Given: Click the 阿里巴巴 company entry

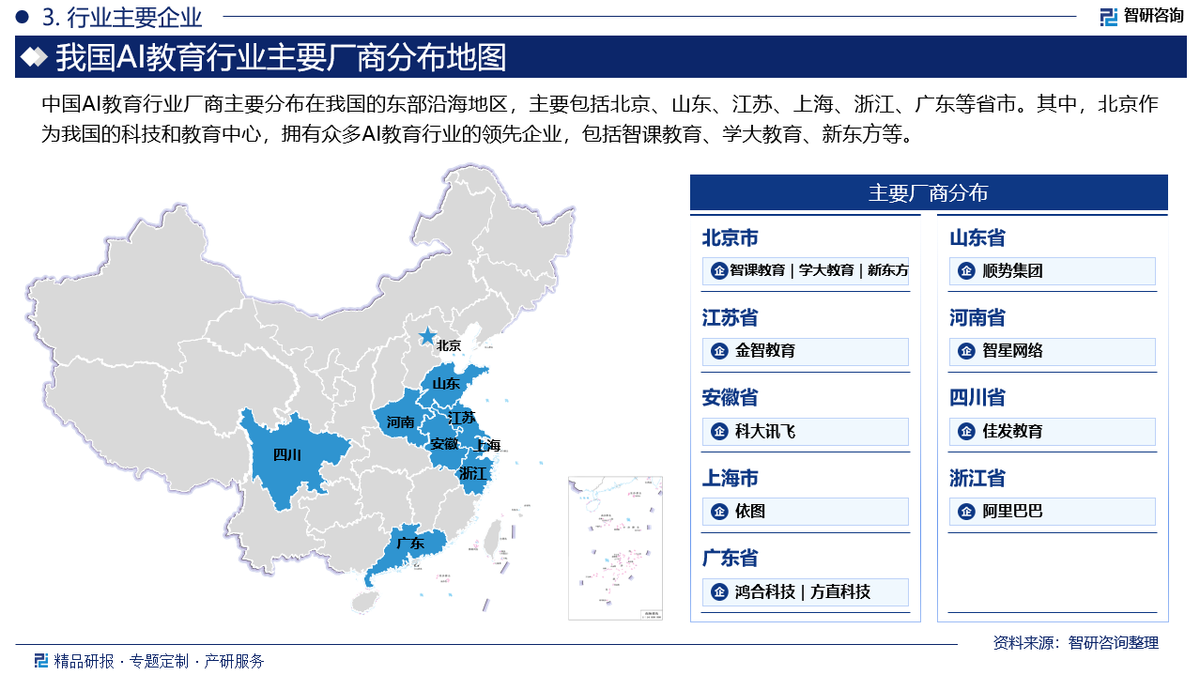Looking at the screenshot, I should 1052,511.
